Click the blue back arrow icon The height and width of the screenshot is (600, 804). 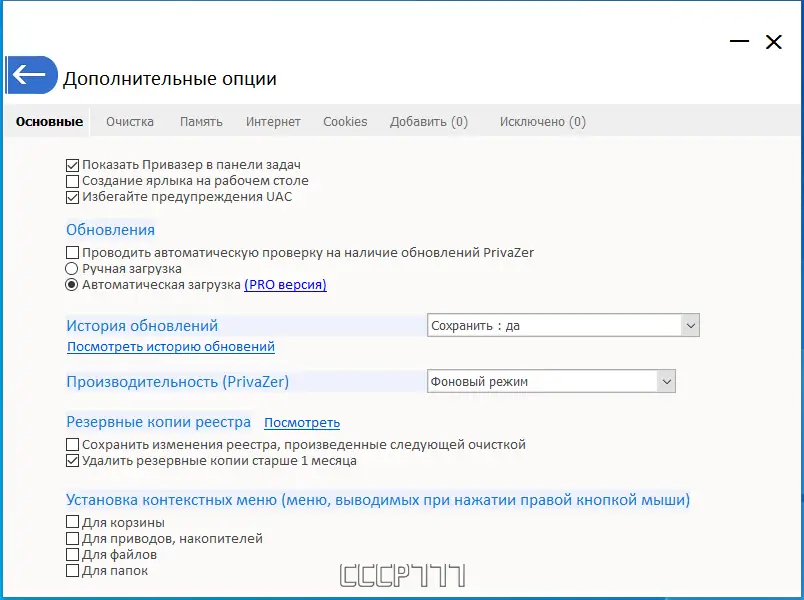pyautogui.click(x=31, y=74)
